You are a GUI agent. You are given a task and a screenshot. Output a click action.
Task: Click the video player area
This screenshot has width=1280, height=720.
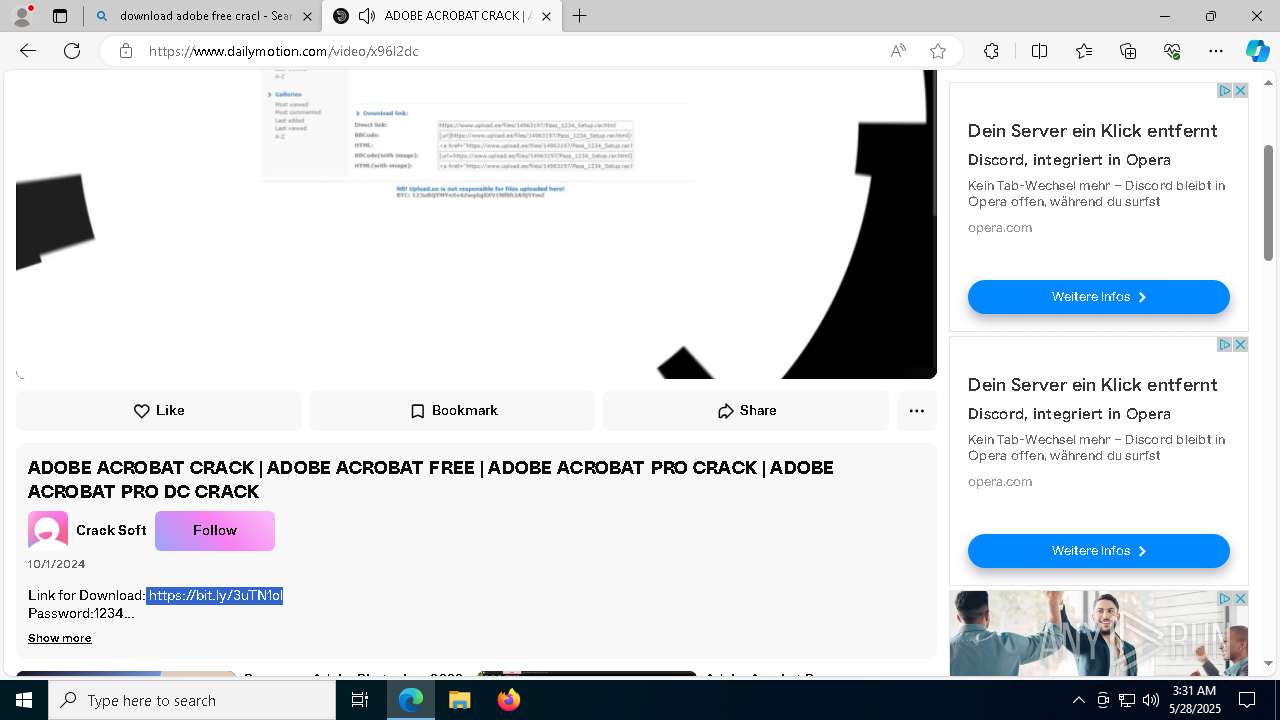point(476,225)
